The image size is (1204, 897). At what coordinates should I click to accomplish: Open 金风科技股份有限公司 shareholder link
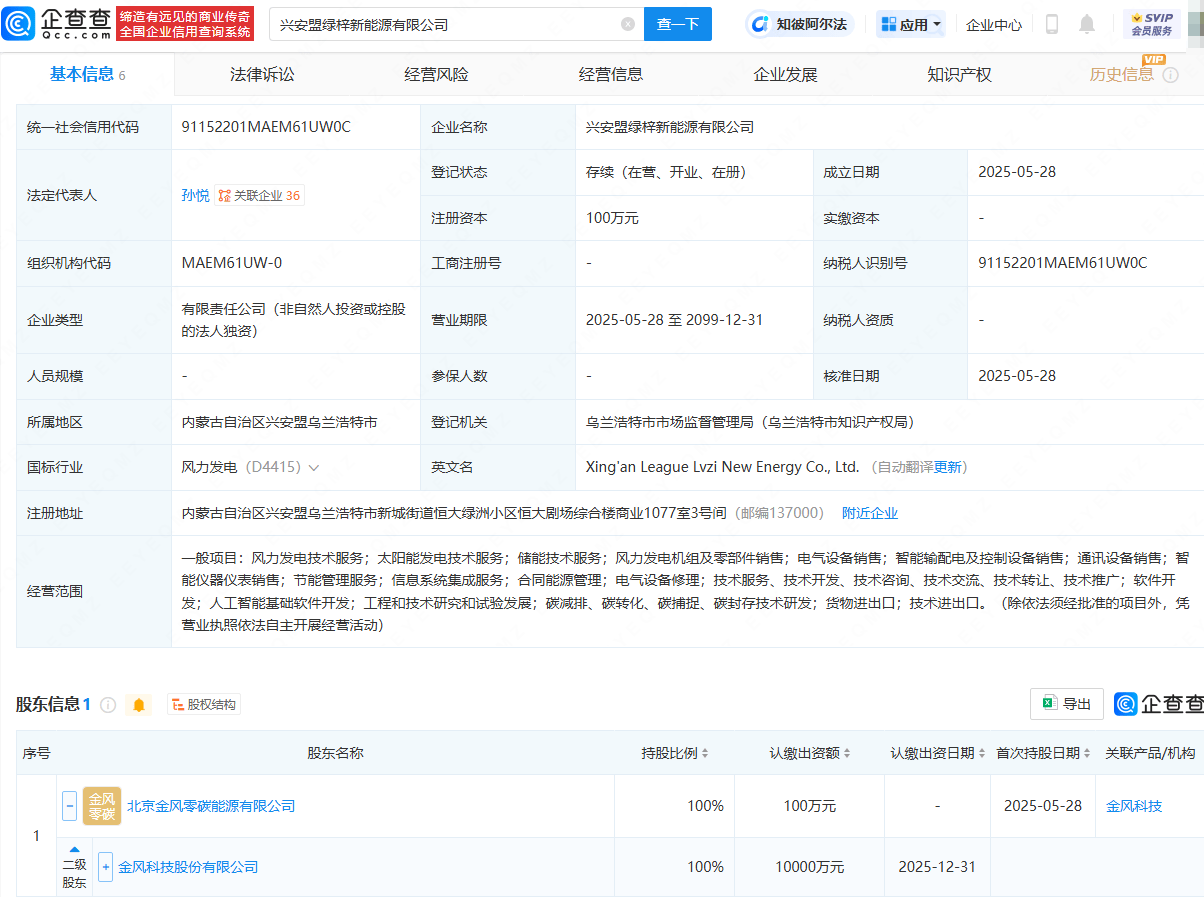tap(188, 867)
